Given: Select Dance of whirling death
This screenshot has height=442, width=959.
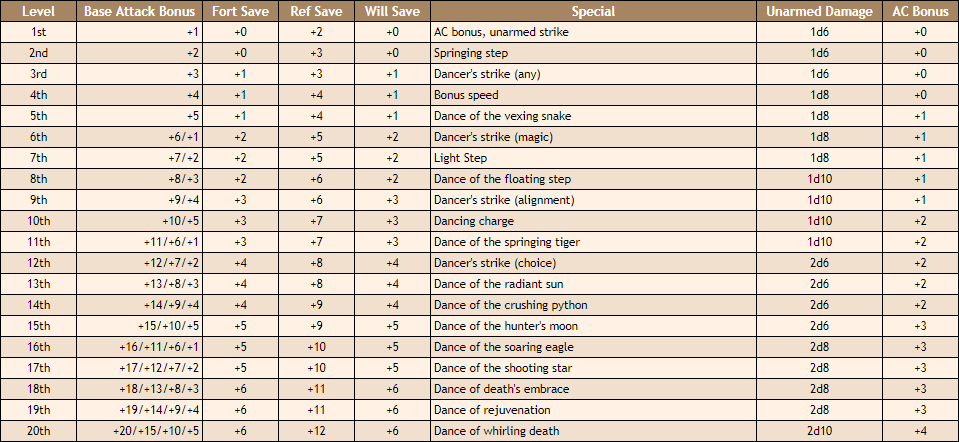Looking at the screenshot, I should (498, 431).
